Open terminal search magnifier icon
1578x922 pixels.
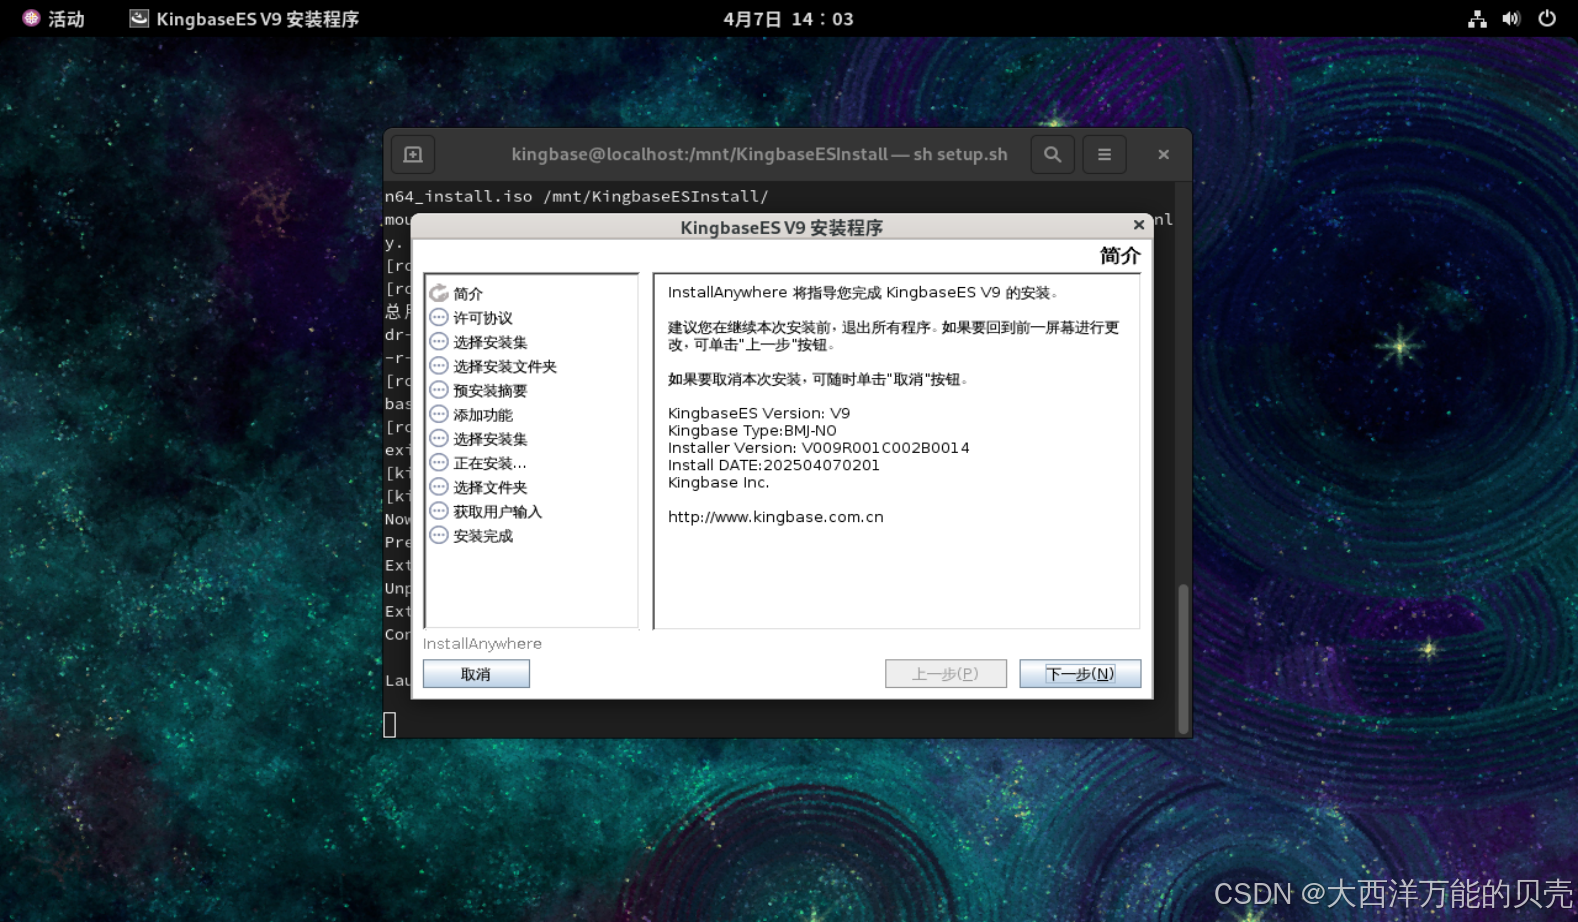[x=1053, y=154]
